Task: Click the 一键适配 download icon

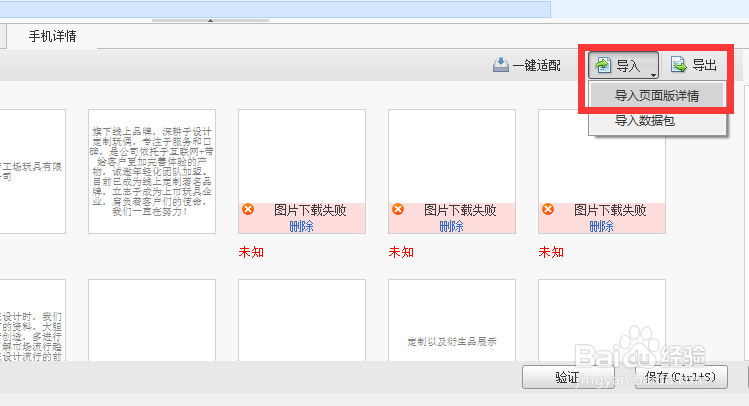Action: pos(501,65)
